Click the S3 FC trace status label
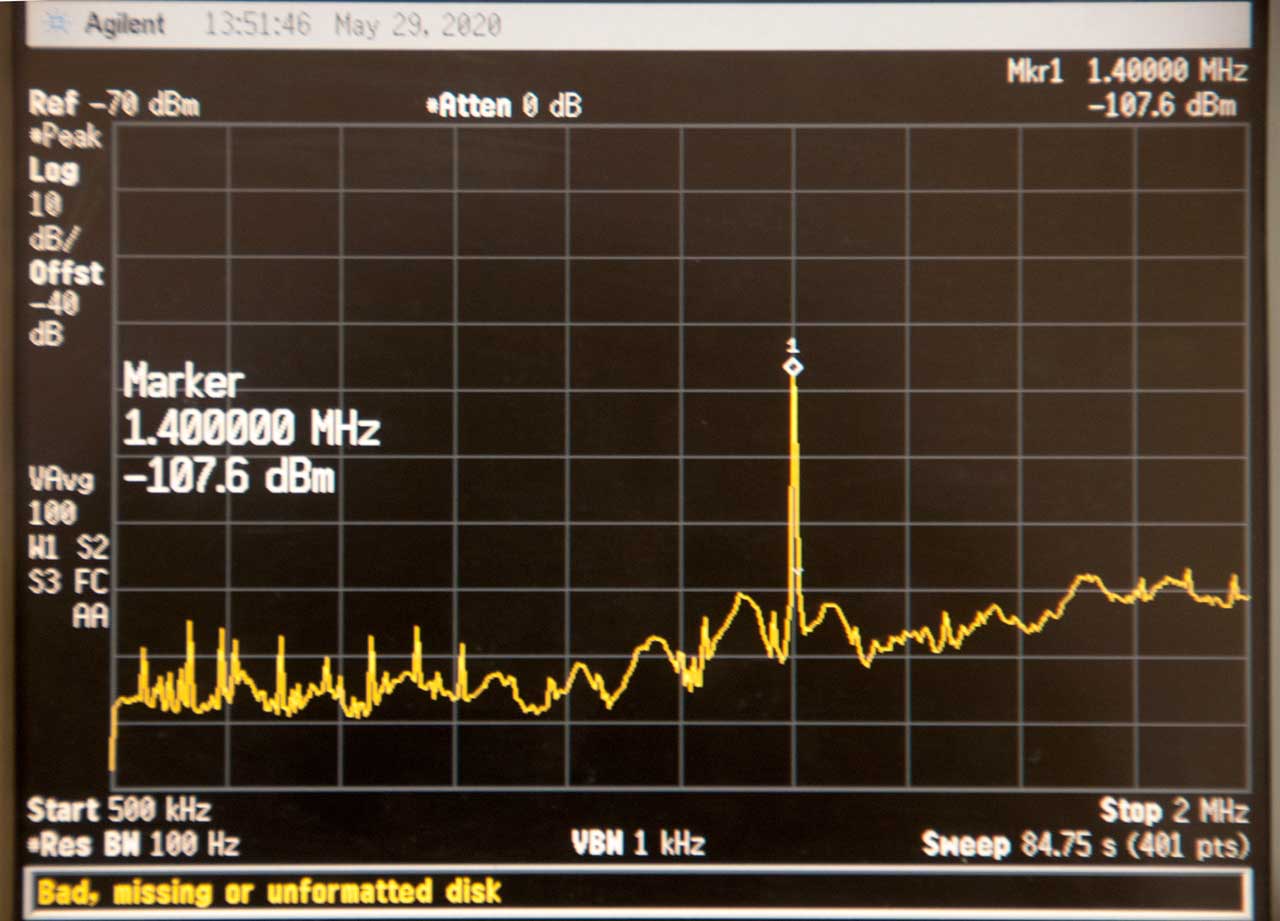The width and height of the screenshot is (1280, 921). pos(68,582)
